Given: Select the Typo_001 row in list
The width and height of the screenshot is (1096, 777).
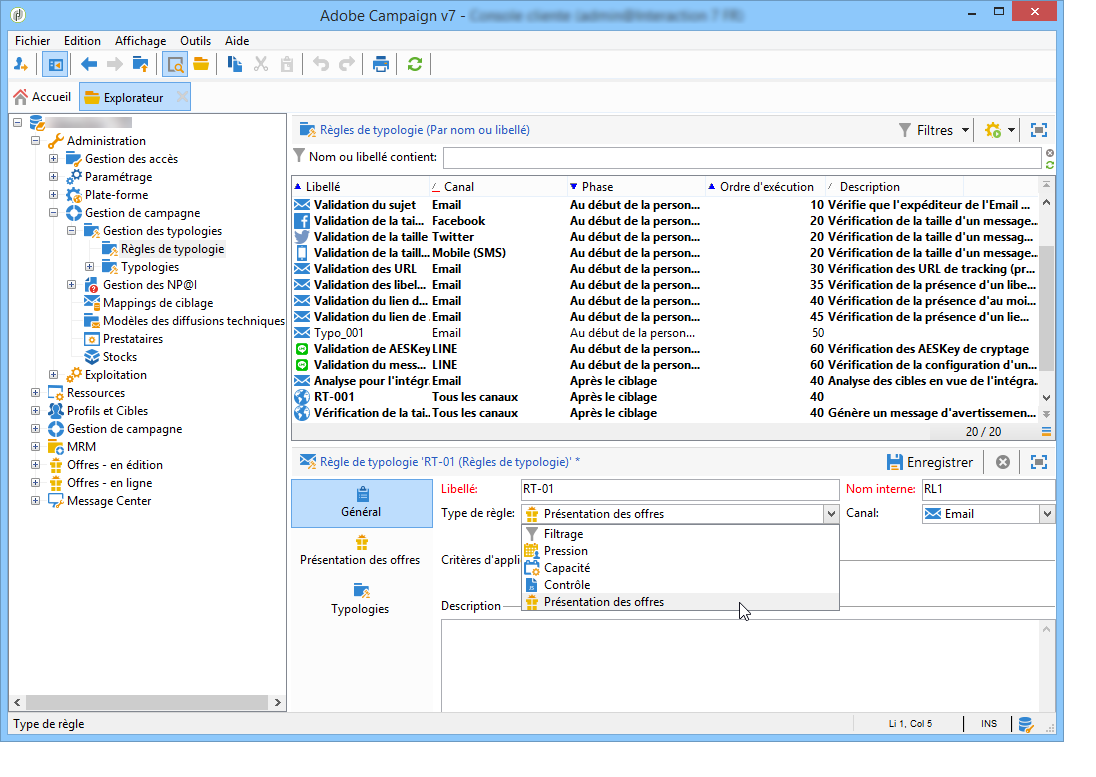Looking at the screenshot, I should coord(667,333).
